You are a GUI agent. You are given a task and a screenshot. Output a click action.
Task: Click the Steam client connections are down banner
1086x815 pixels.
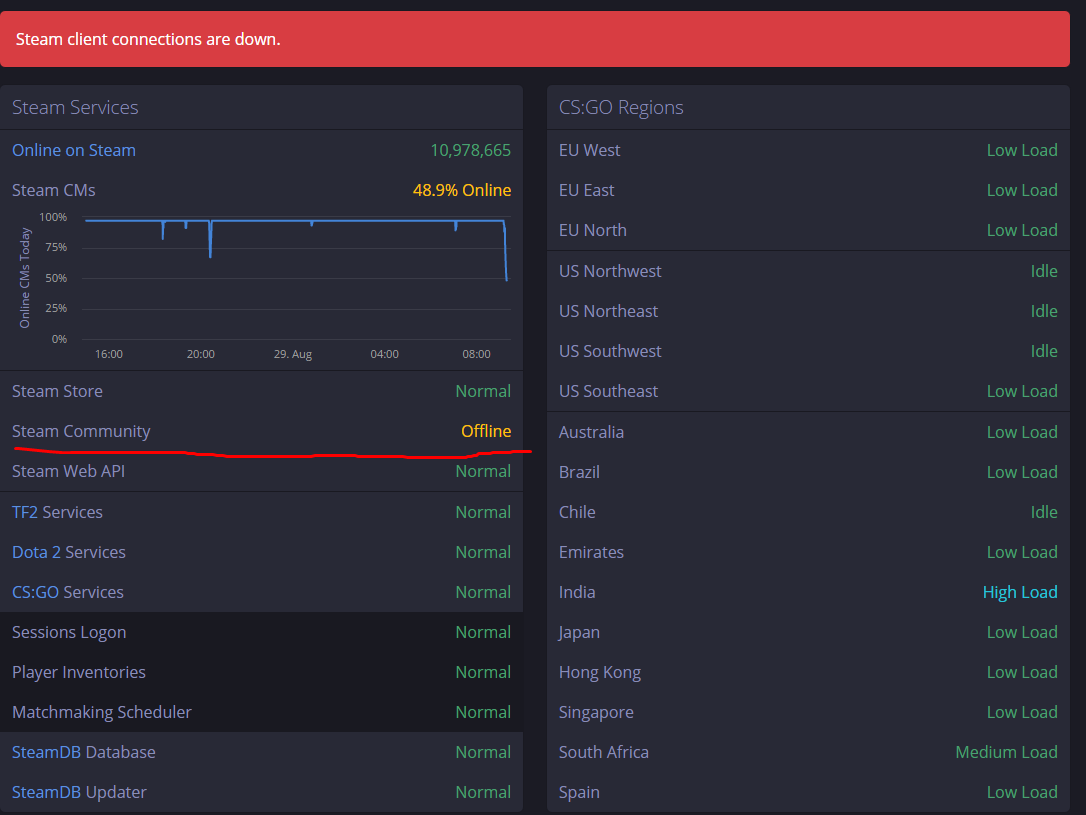(535, 39)
